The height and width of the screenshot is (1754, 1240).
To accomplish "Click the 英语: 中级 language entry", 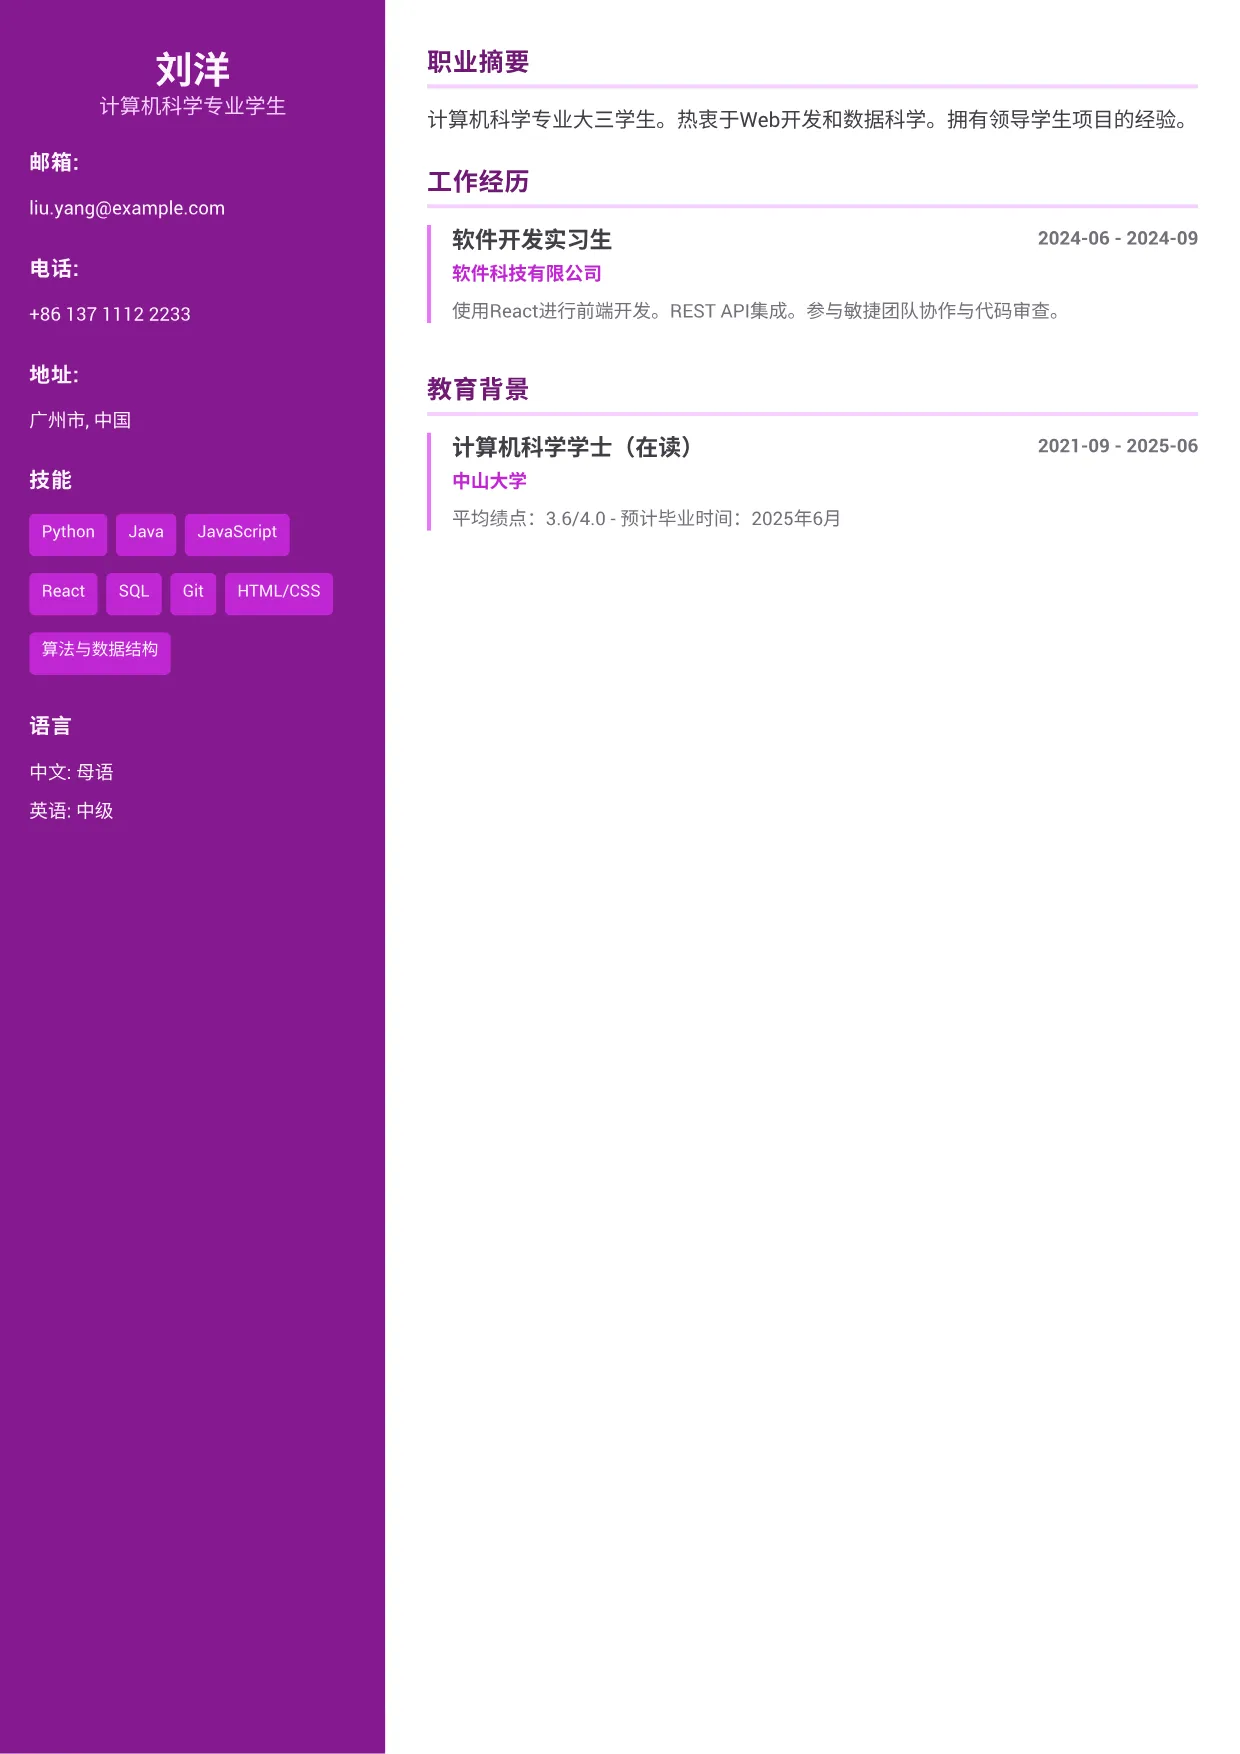I will [x=71, y=811].
